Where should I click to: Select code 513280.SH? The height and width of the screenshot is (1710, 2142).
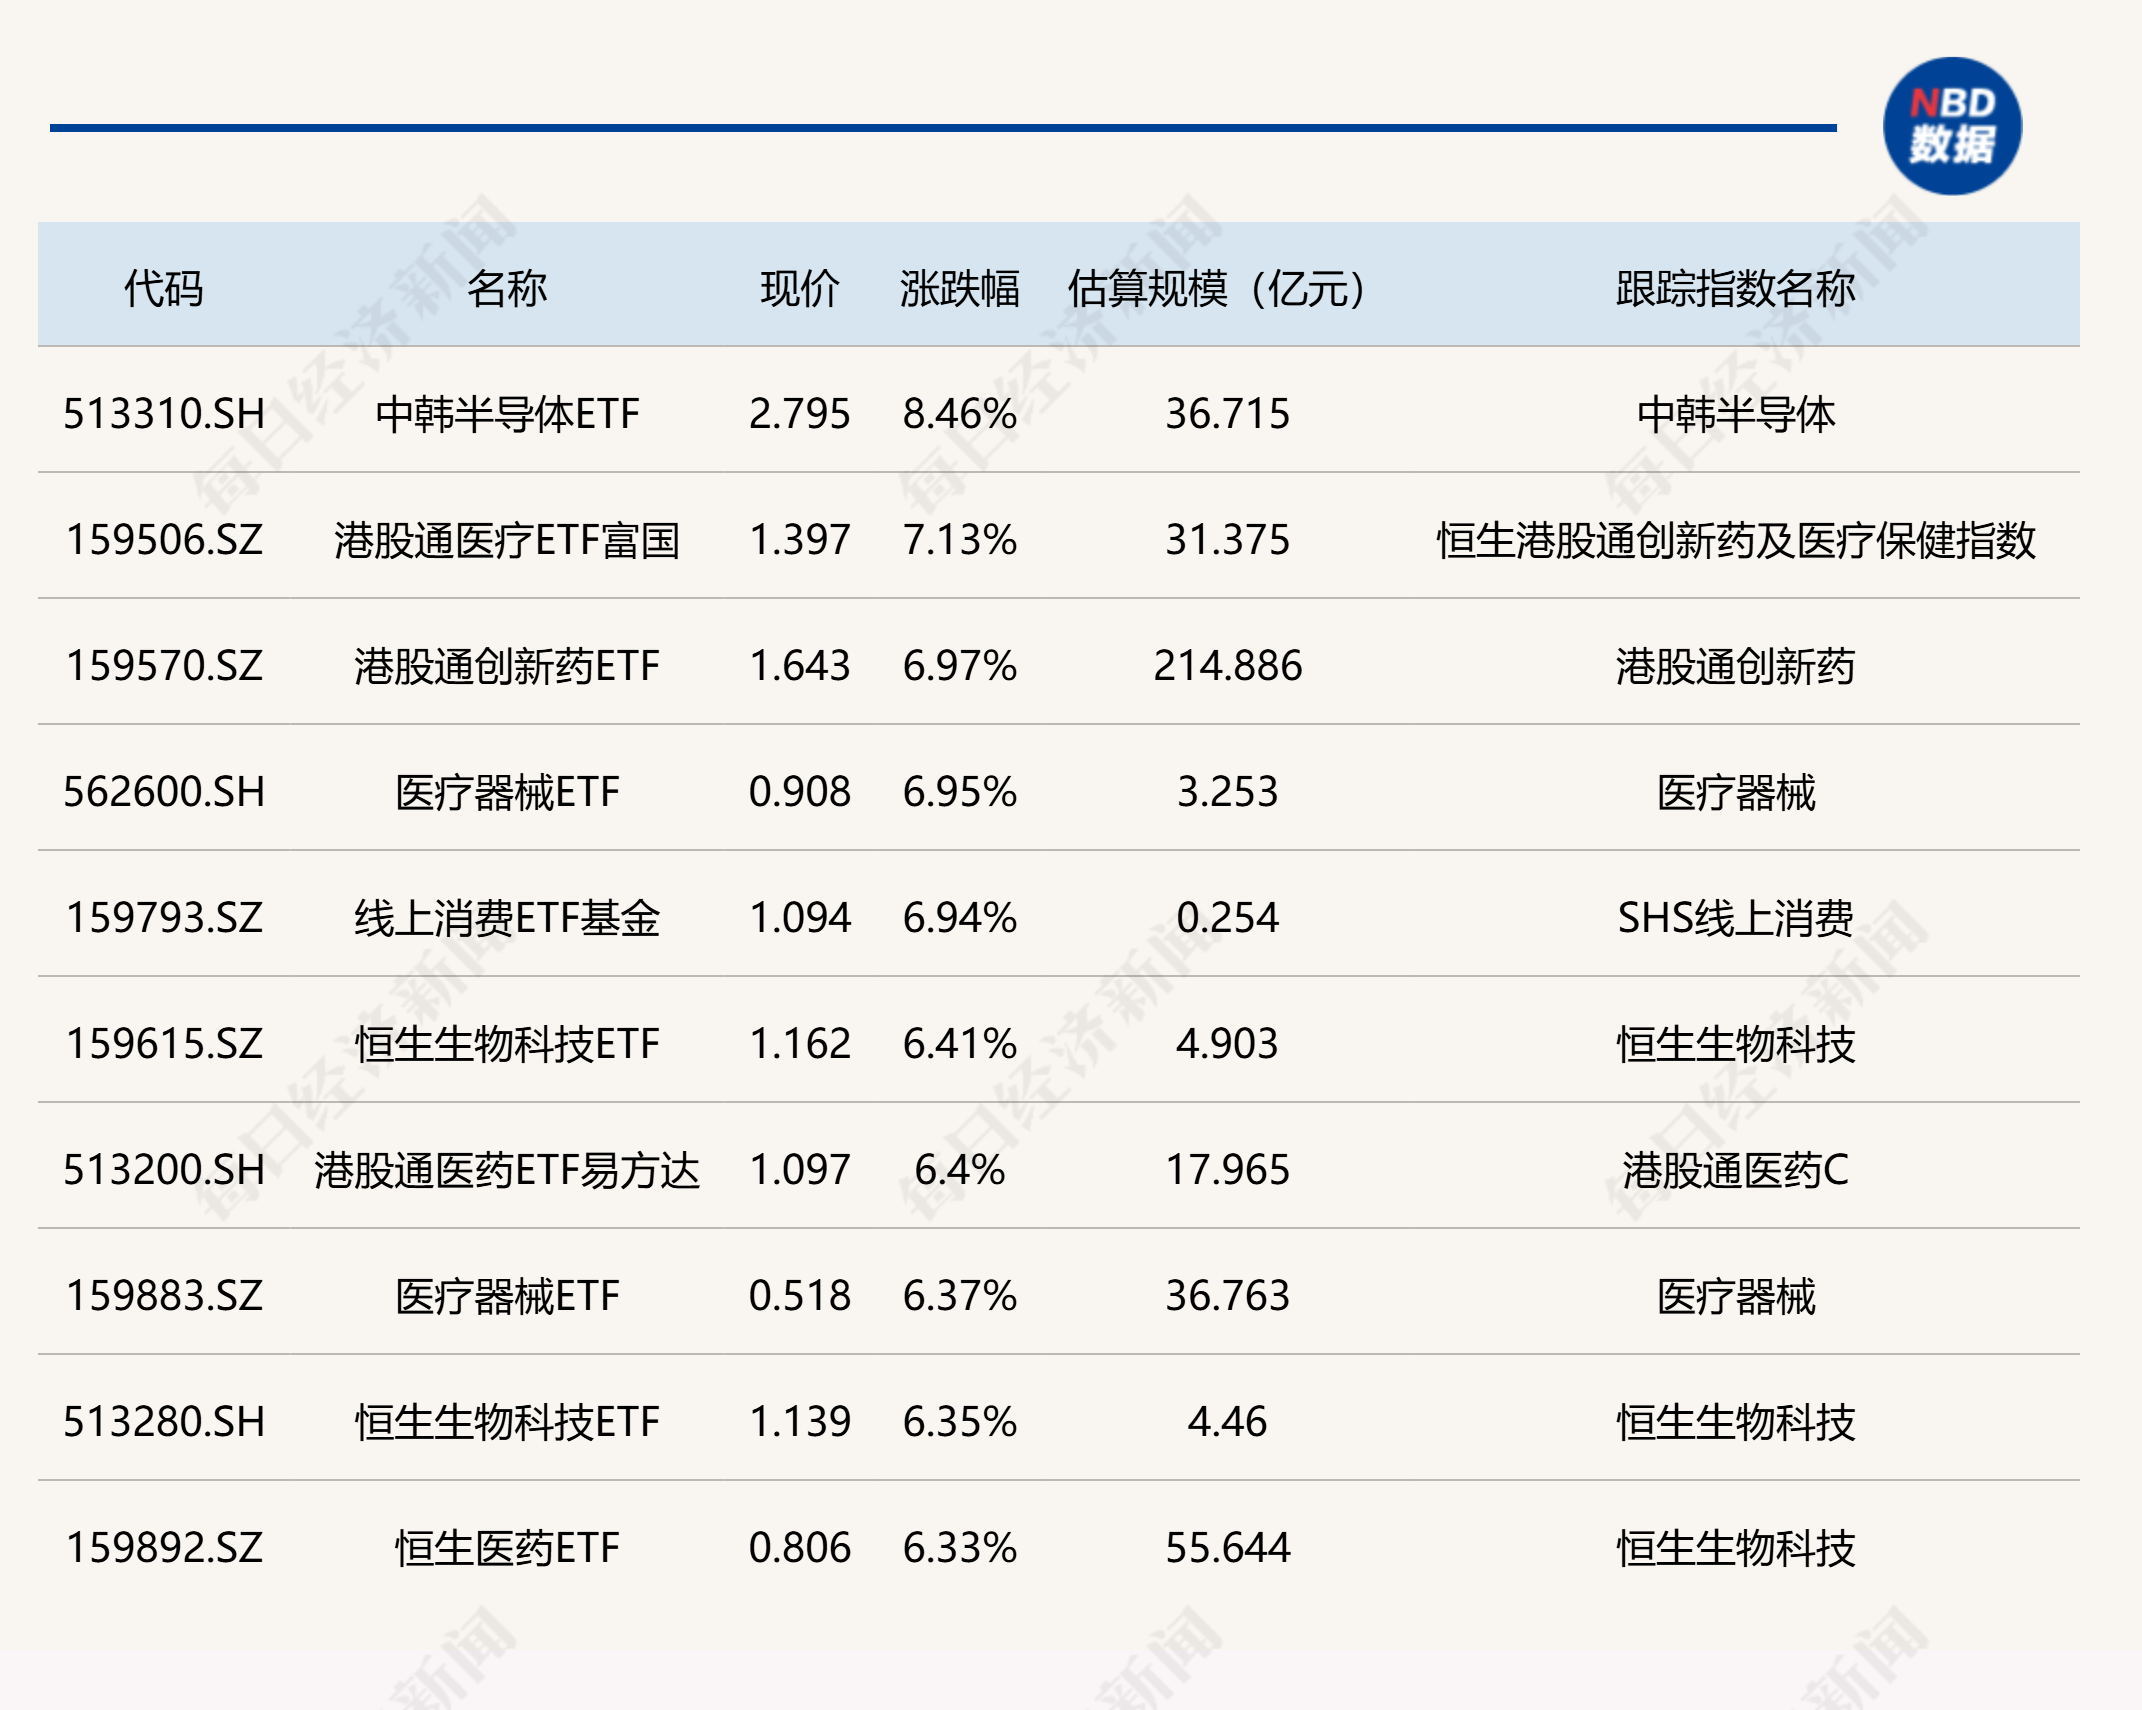[164, 1422]
